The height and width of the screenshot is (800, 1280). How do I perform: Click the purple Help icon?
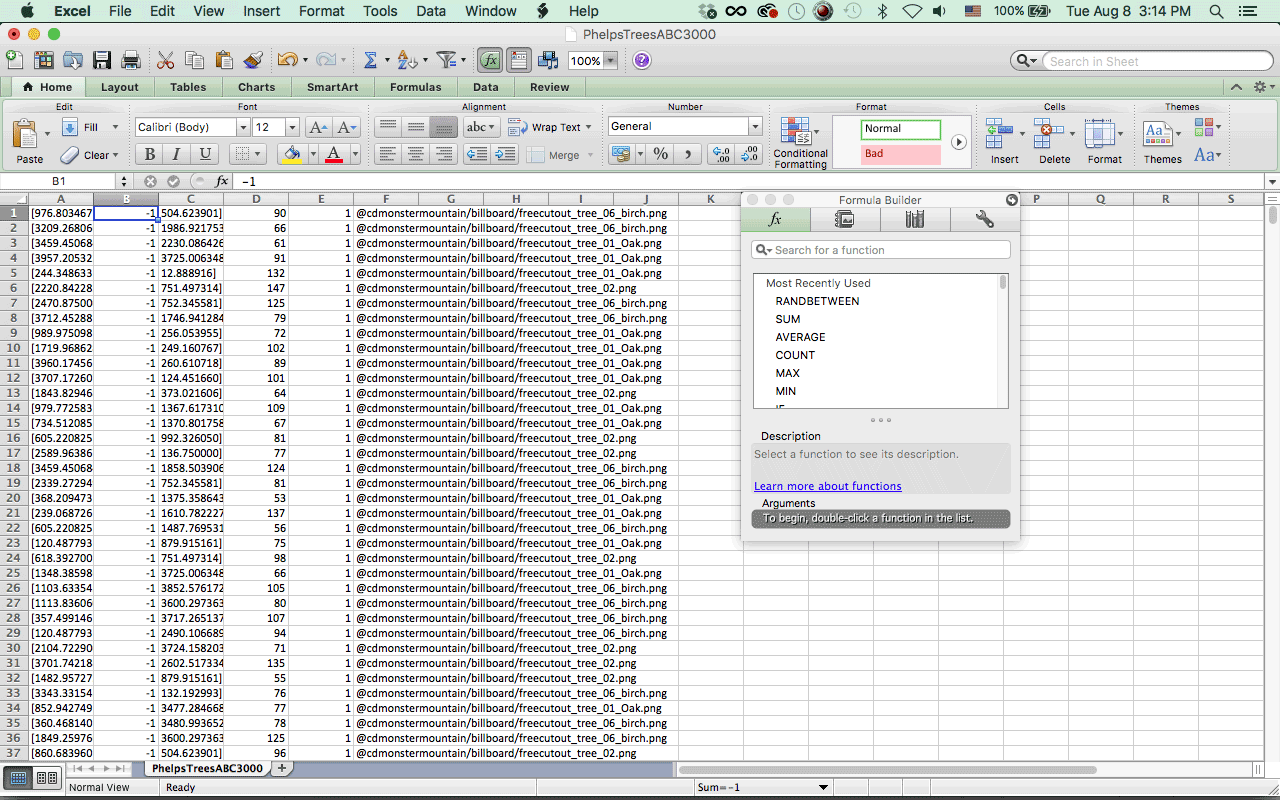pyautogui.click(x=642, y=61)
